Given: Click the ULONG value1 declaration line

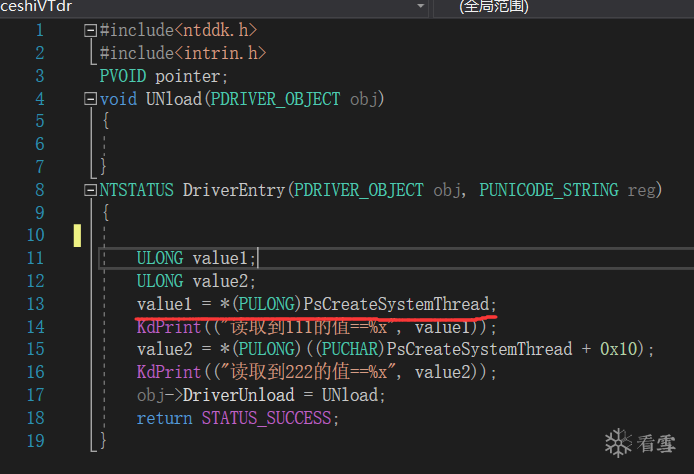Looking at the screenshot, I should click(x=196, y=258).
